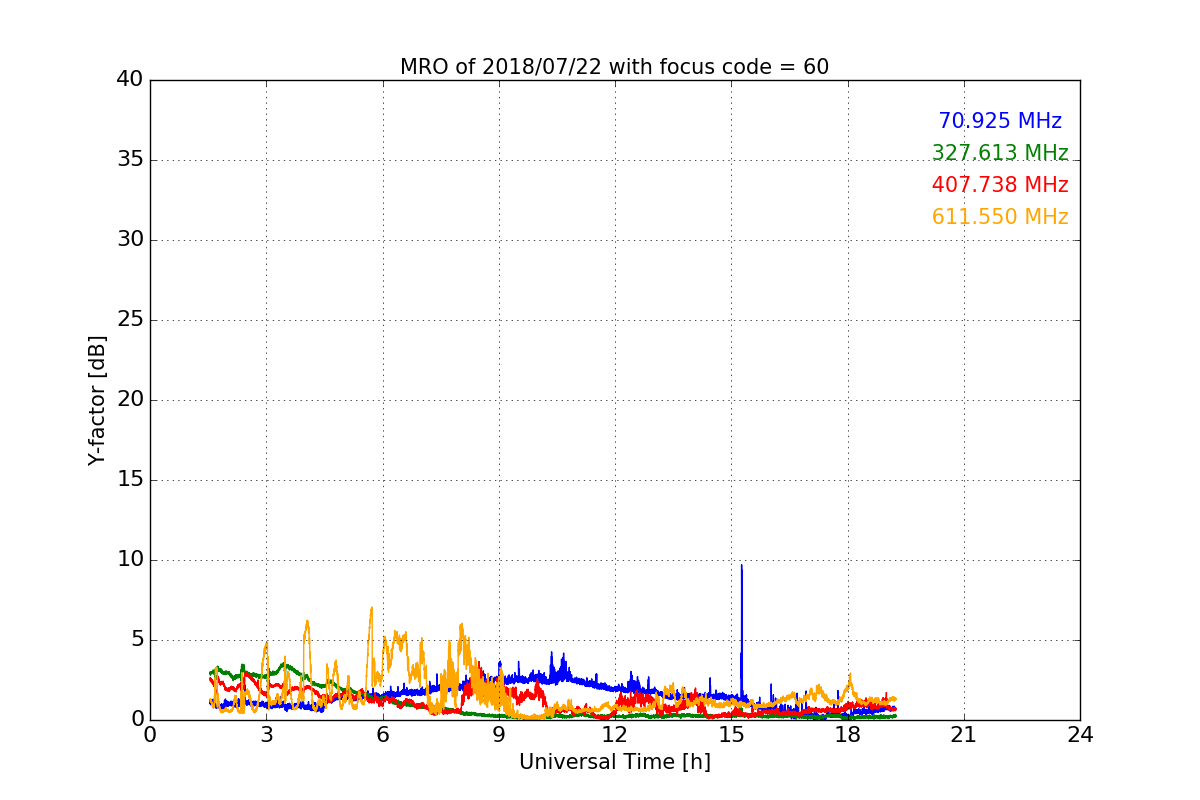This screenshot has height=800, width=1200.
Task: Click the x-axis tick label '12'
Action: [x=615, y=735]
